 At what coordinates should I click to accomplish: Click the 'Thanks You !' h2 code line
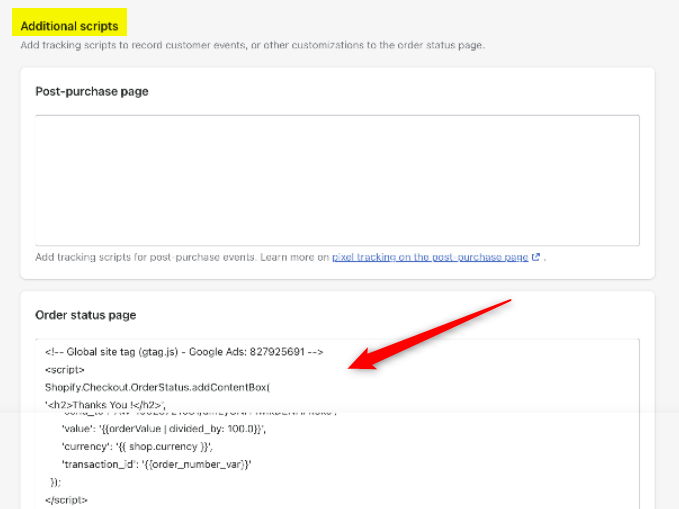click(106, 405)
